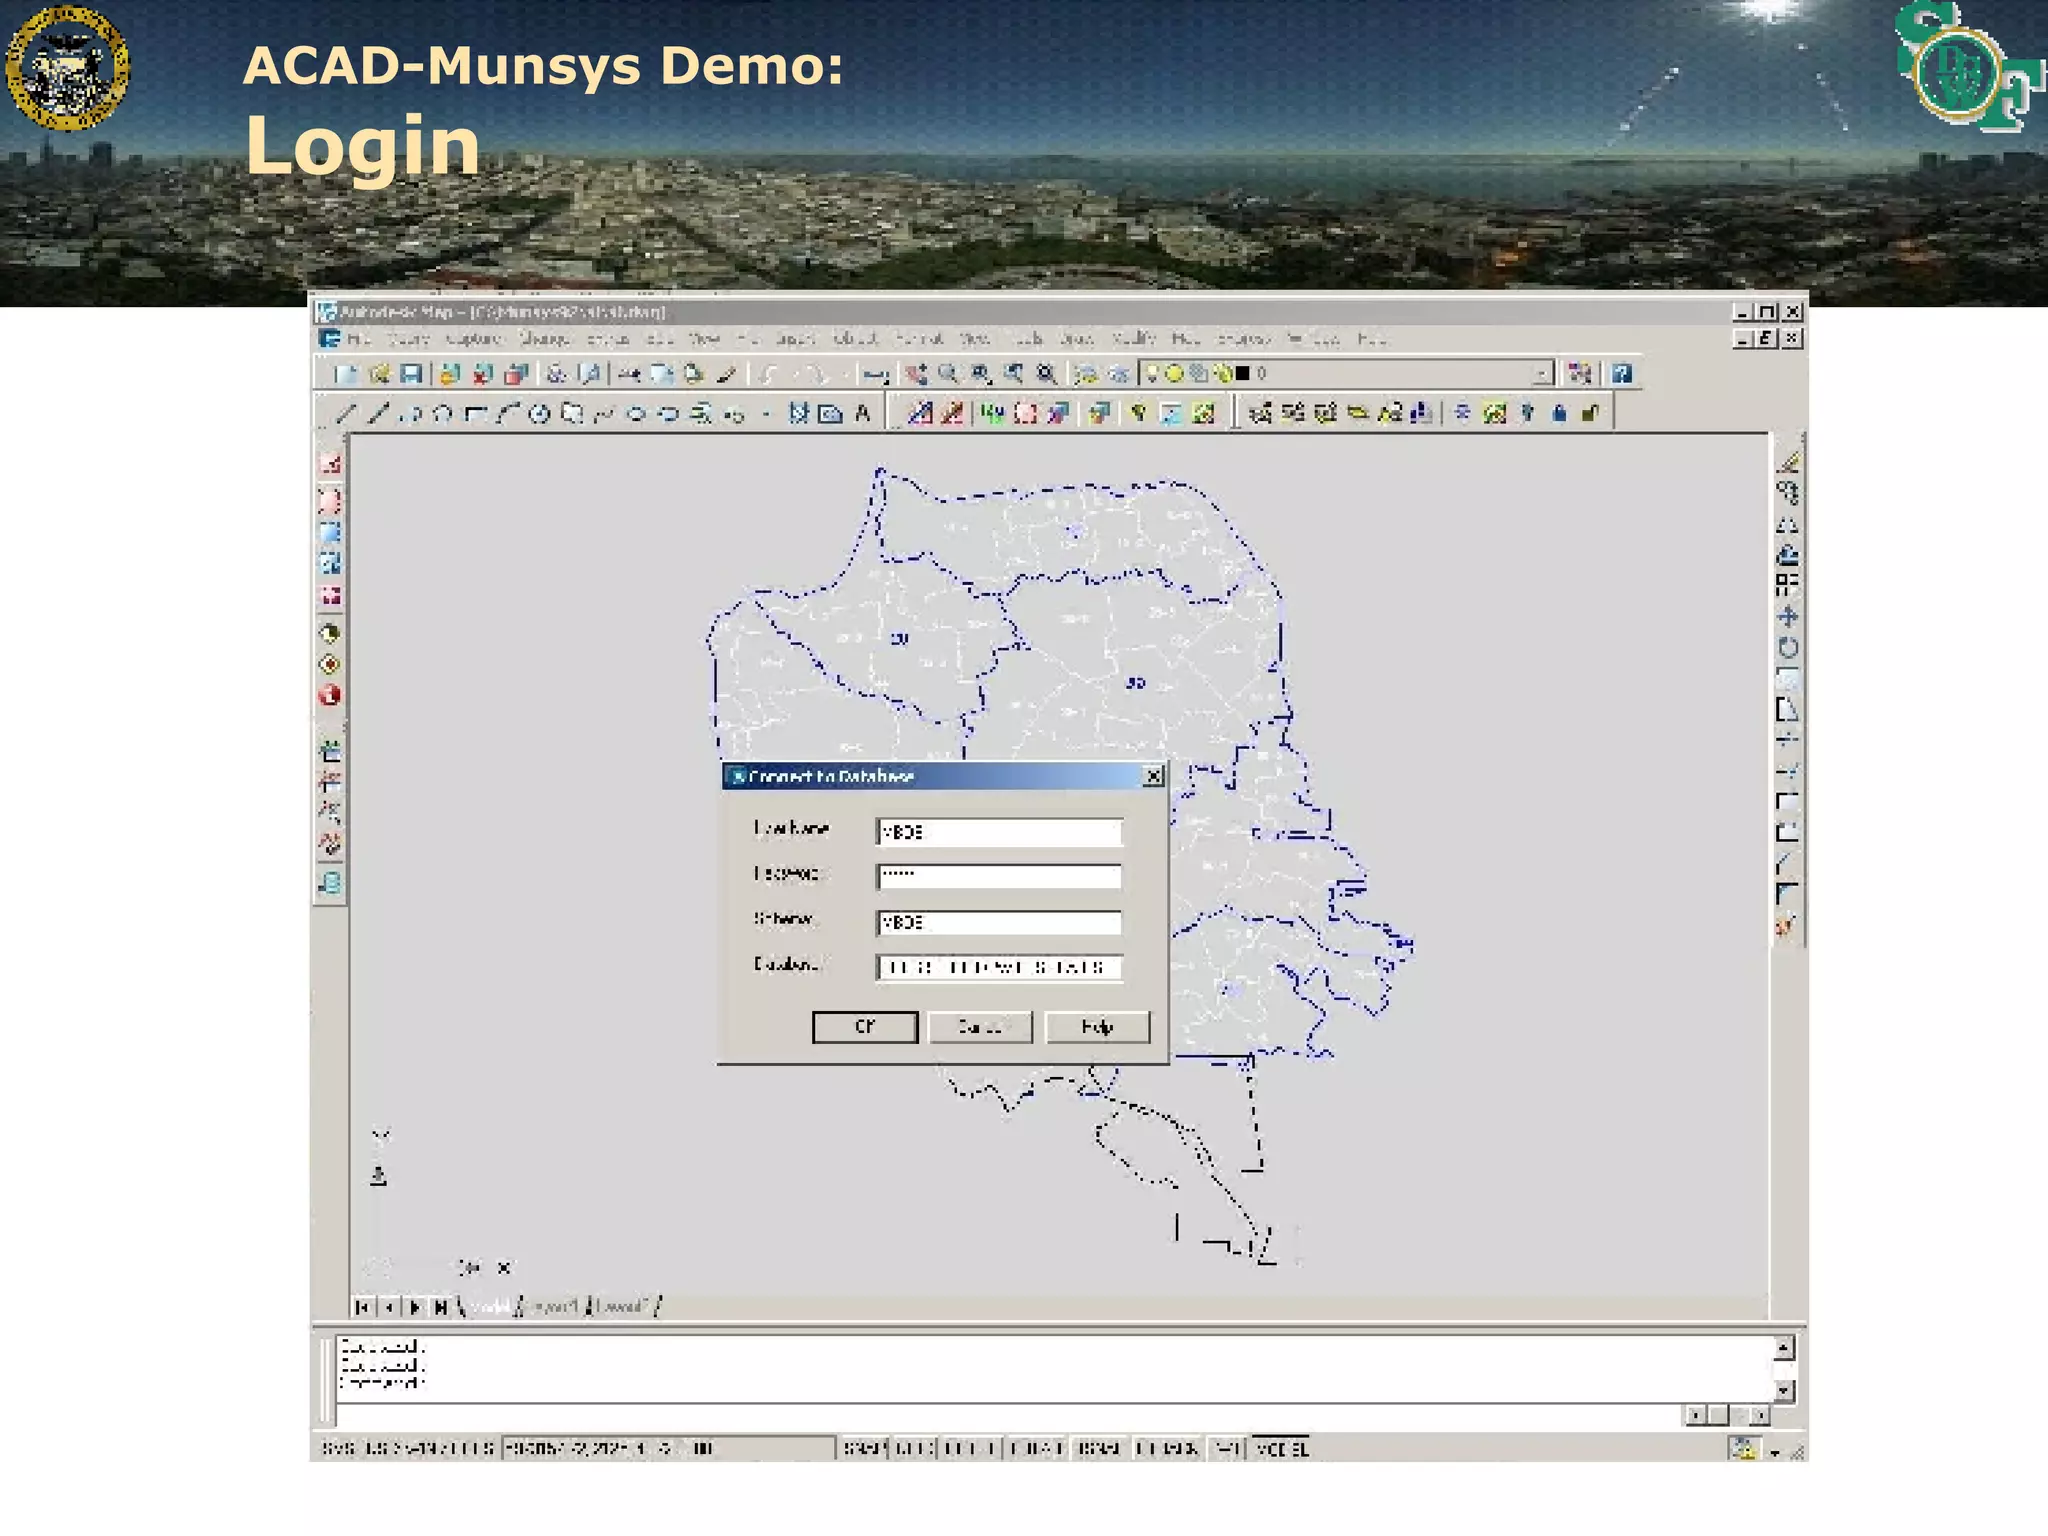
Task: Select the Rectangle draw tool
Action: 475,413
